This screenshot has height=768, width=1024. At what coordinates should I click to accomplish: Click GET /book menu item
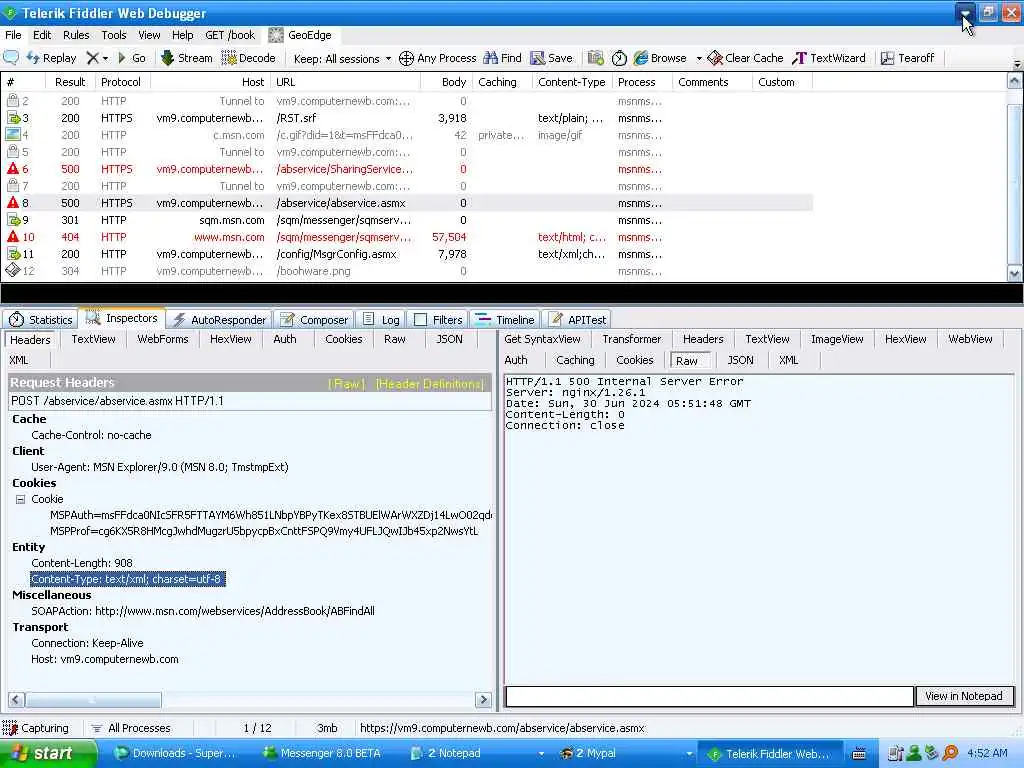pos(230,35)
